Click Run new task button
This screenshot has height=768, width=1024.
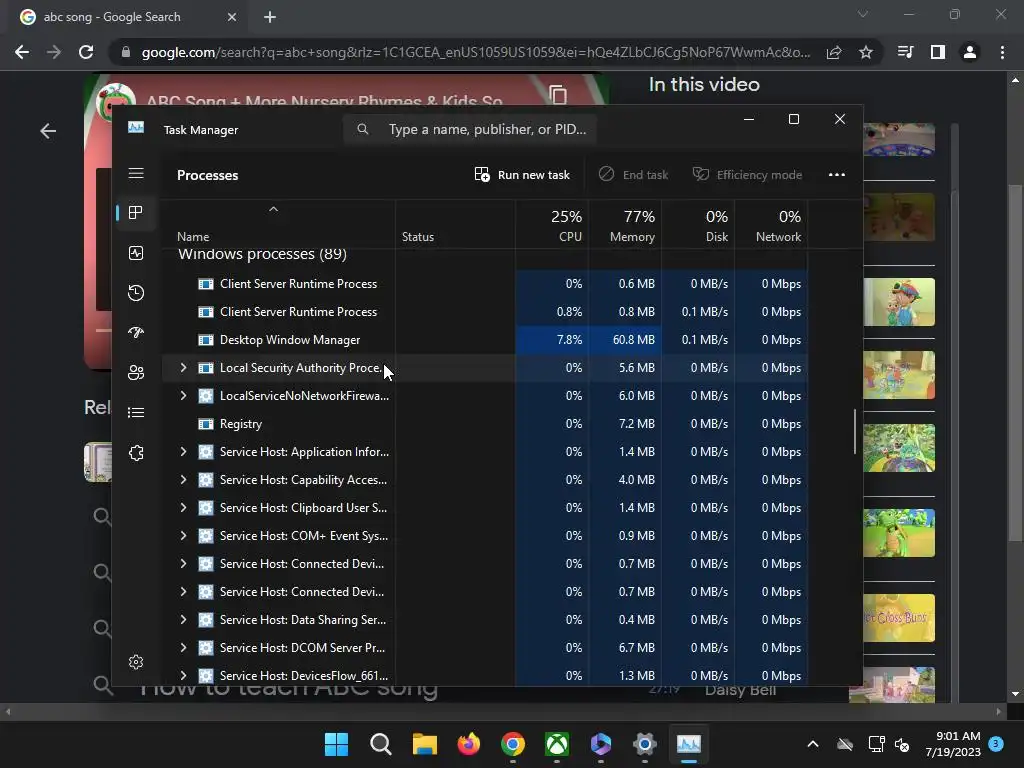click(522, 174)
